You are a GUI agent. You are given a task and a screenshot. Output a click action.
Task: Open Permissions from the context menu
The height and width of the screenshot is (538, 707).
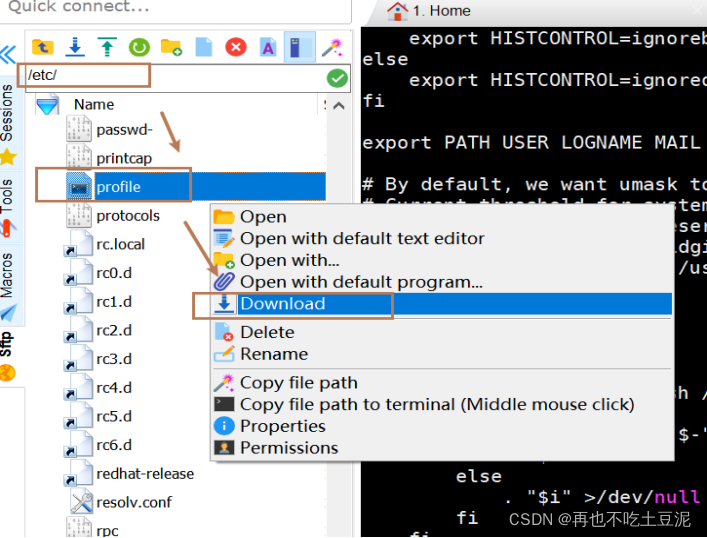442,448
